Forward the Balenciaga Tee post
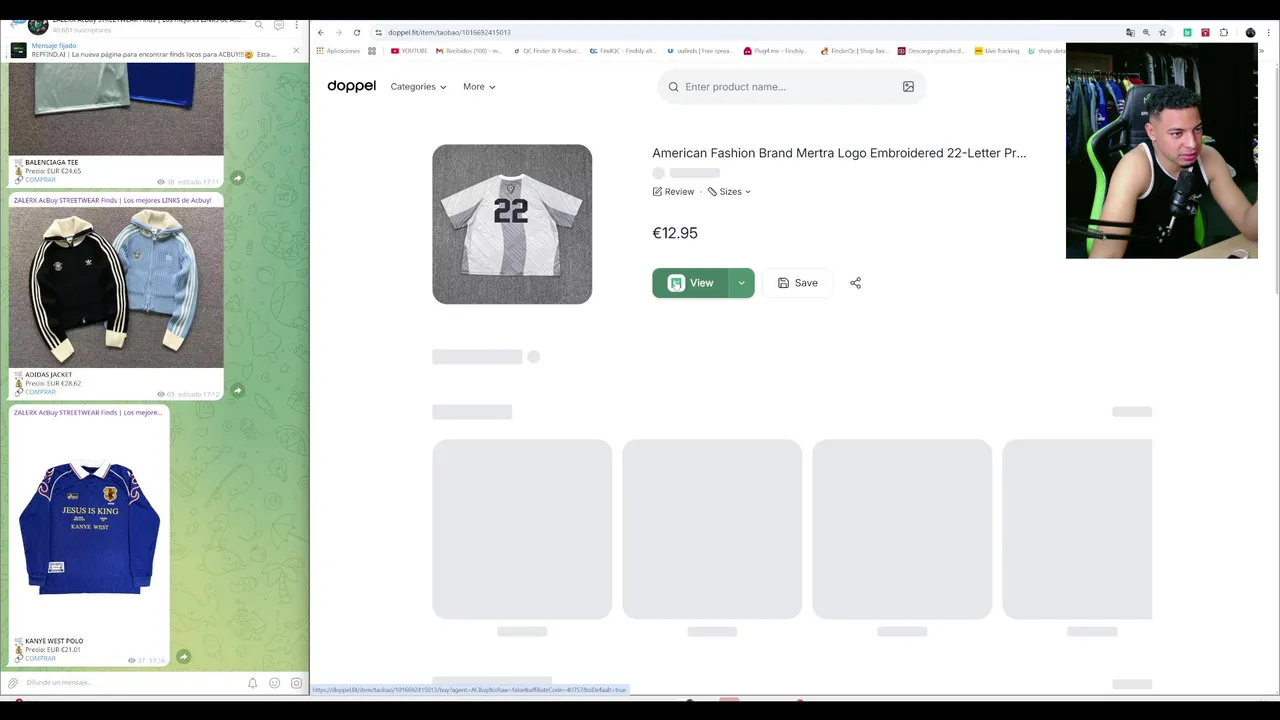 click(237, 178)
